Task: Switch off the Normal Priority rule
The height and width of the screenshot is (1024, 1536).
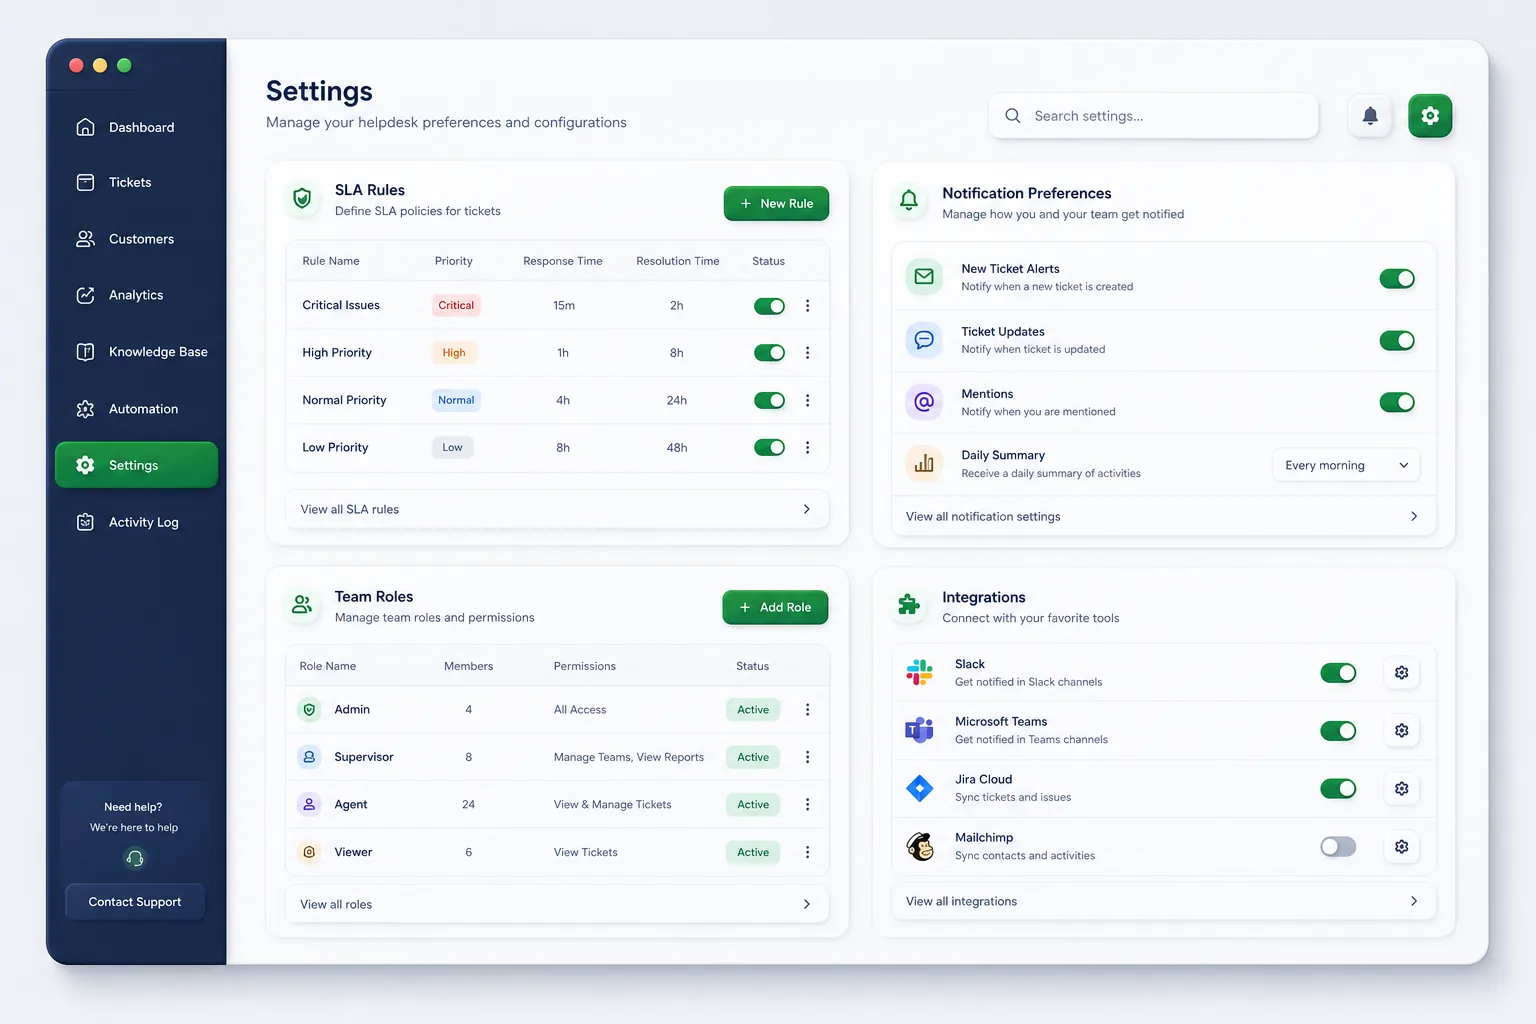Action: pos(769,400)
